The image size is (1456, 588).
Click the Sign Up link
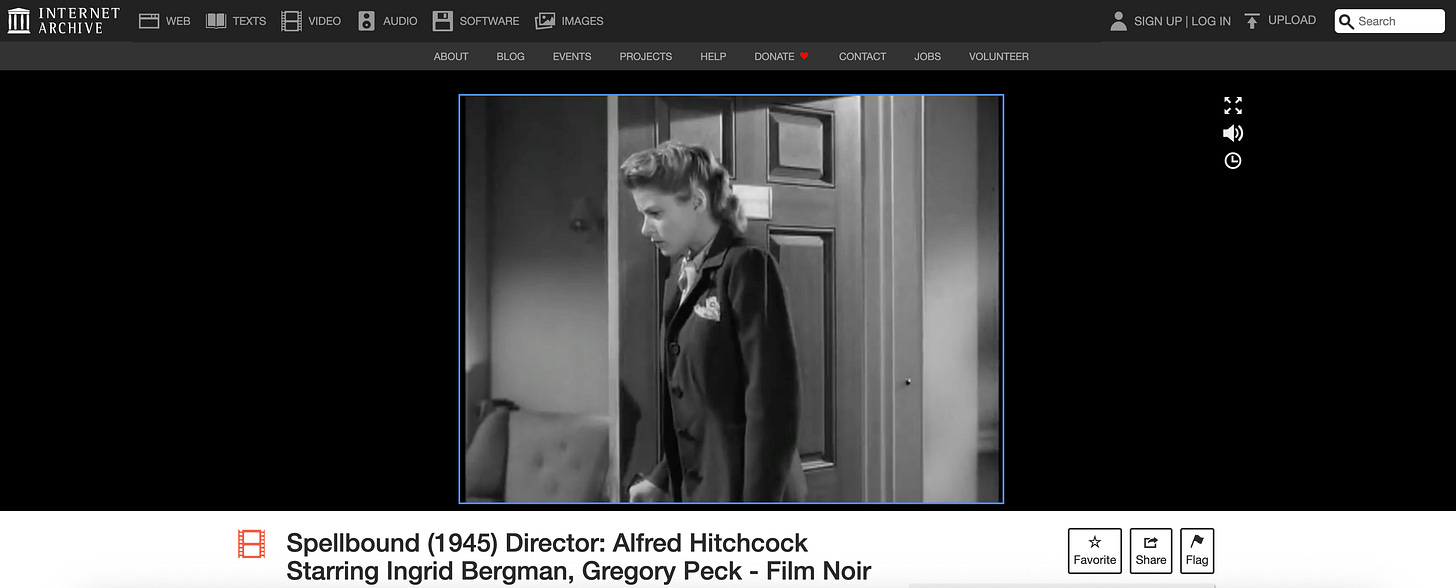(x=1158, y=21)
